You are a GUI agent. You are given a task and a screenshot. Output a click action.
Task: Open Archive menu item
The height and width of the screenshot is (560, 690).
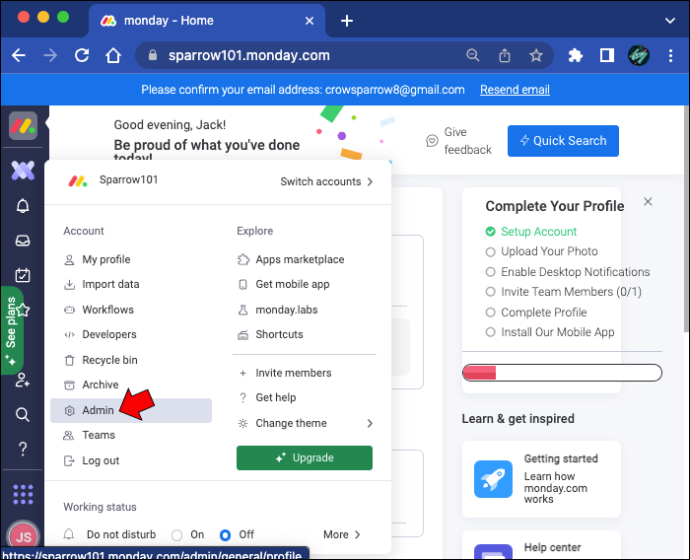[x=131, y=385]
